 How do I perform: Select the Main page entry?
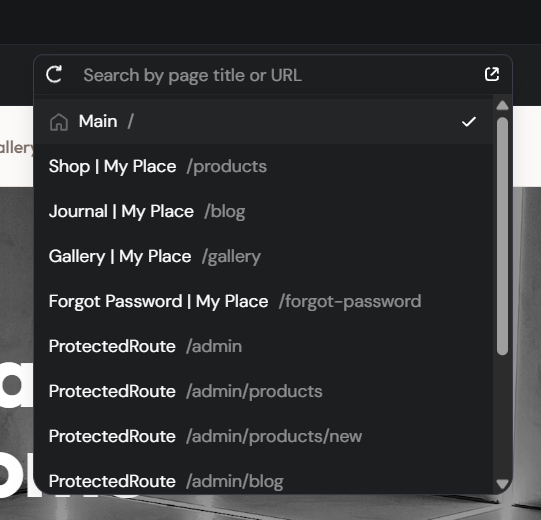click(x=264, y=121)
